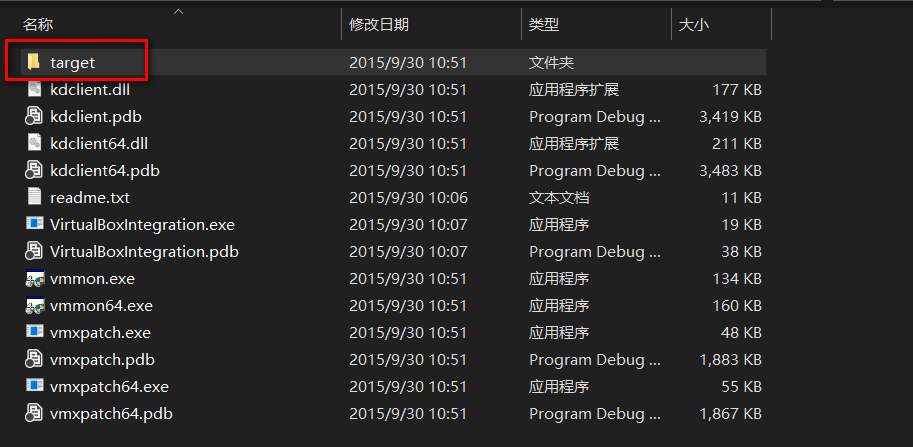Image resolution: width=913 pixels, height=447 pixels.
Task: Select the vmmon64.exe program icon
Action: click(x=34, y=306)
